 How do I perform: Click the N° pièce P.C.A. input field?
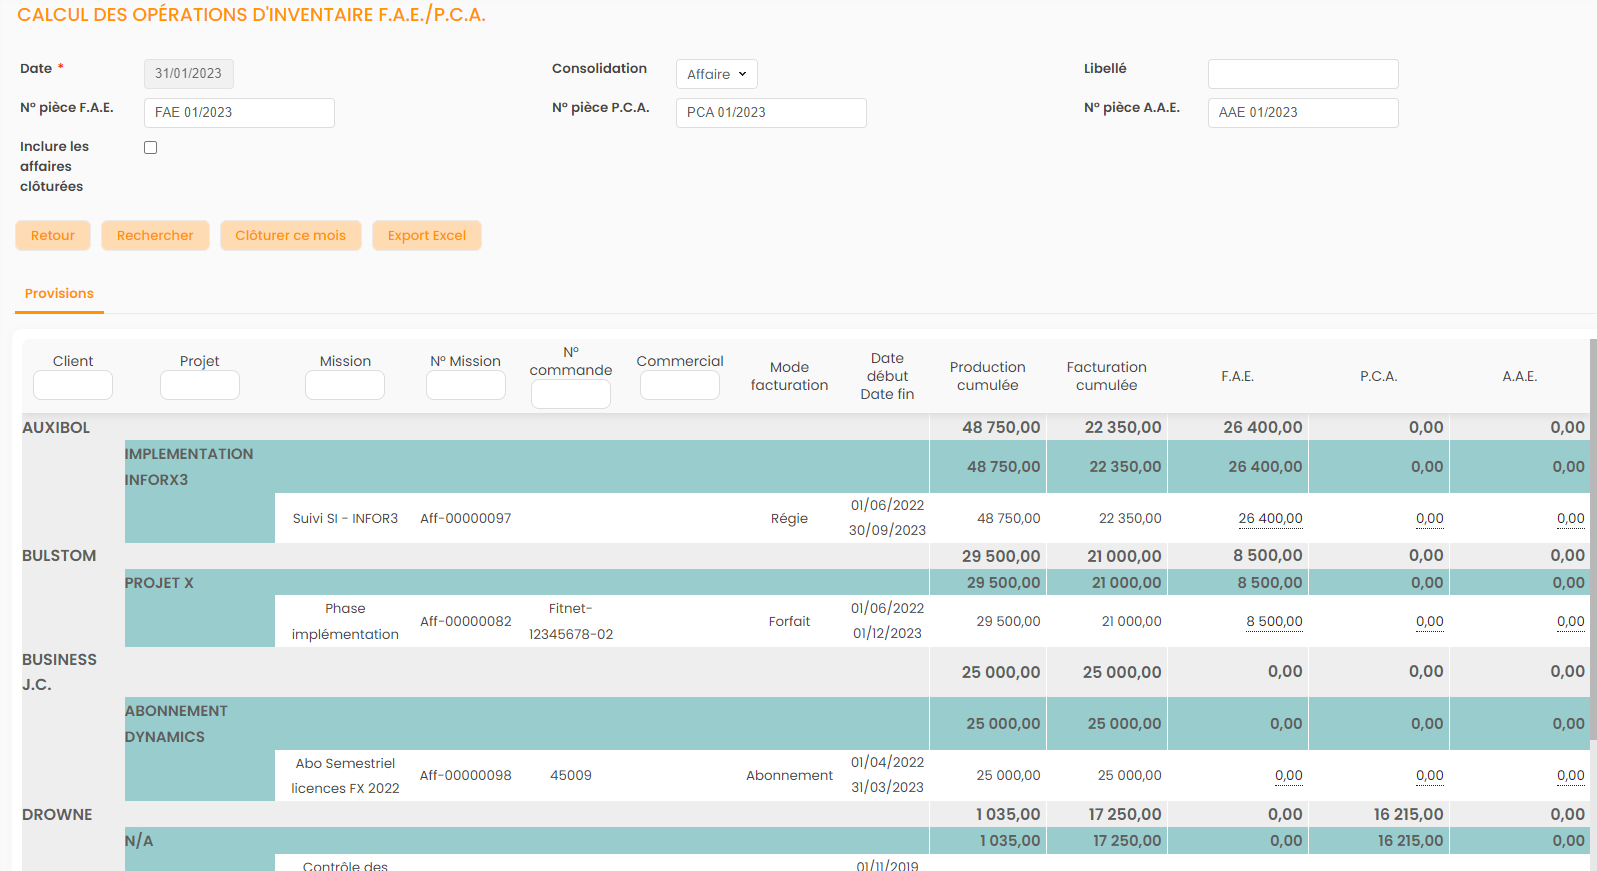coord(771,113)
